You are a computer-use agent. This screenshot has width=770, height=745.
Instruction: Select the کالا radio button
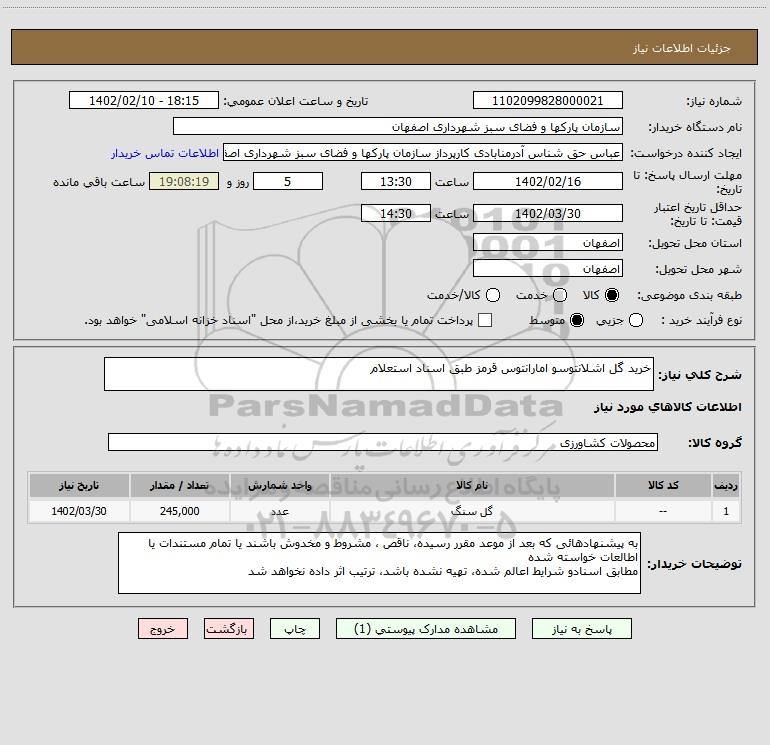612,295
